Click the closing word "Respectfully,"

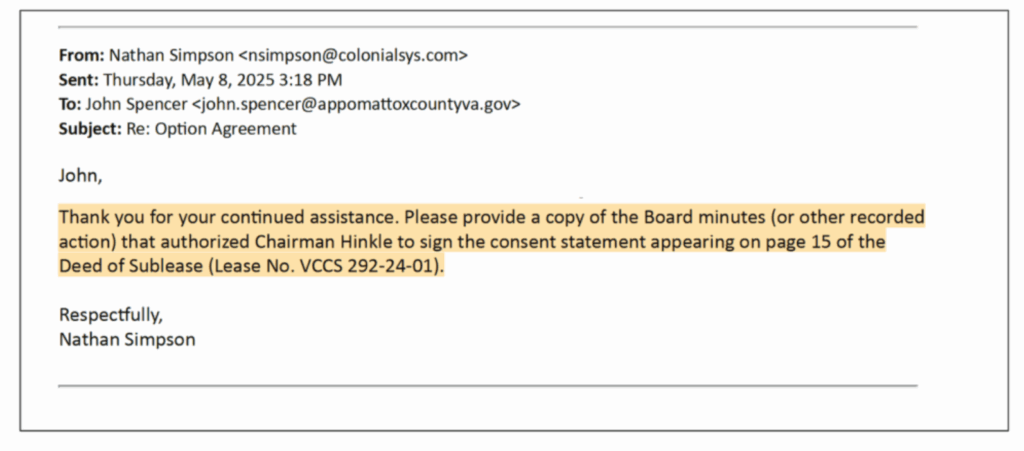110,315
